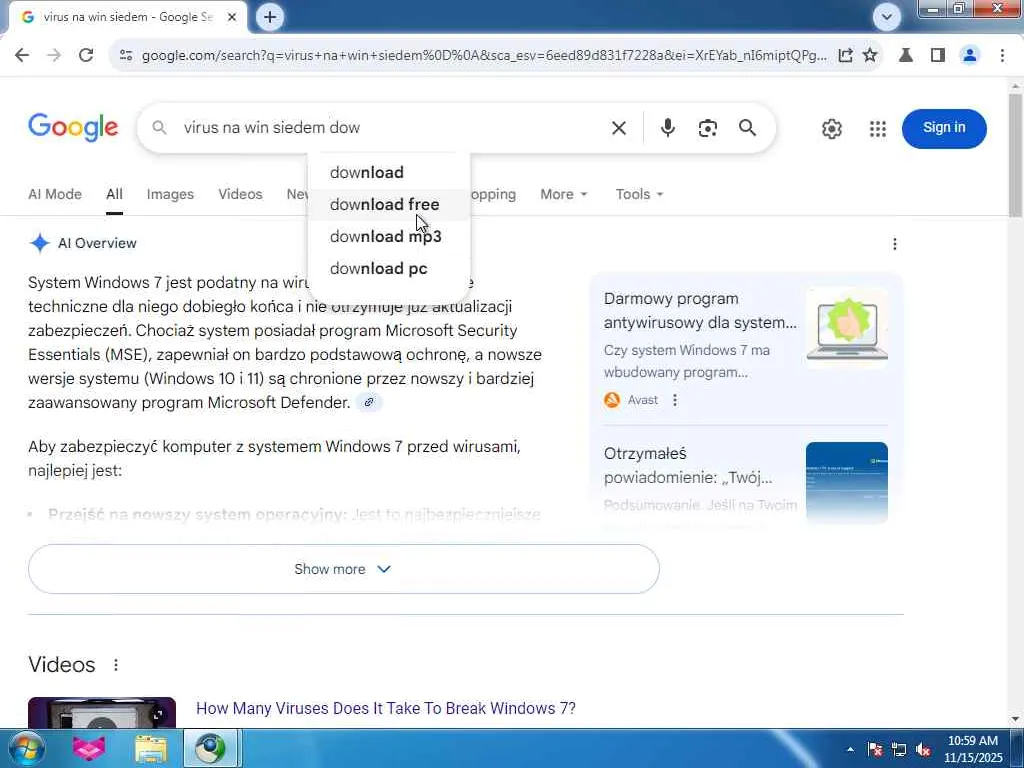This screenshot has width=1024, height=768.
Task: Switch to the Videos tab
Action: coord(240,195)
